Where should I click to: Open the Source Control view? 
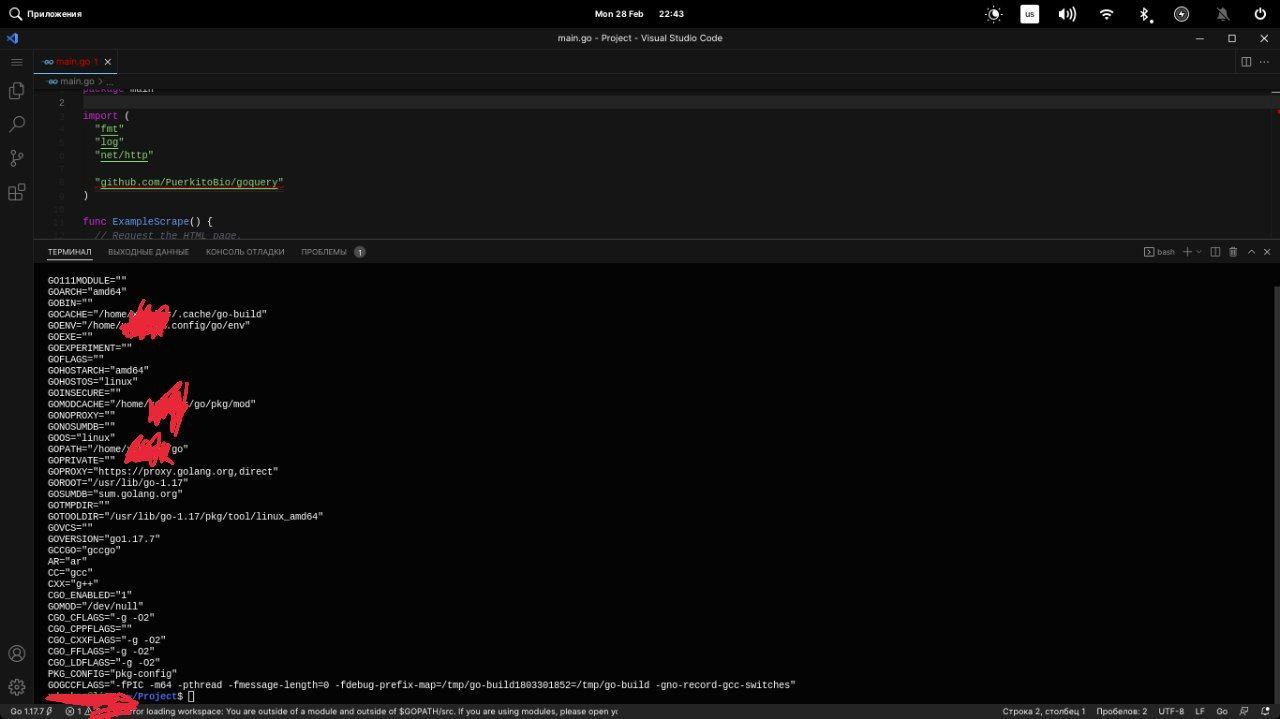(16, 158)
